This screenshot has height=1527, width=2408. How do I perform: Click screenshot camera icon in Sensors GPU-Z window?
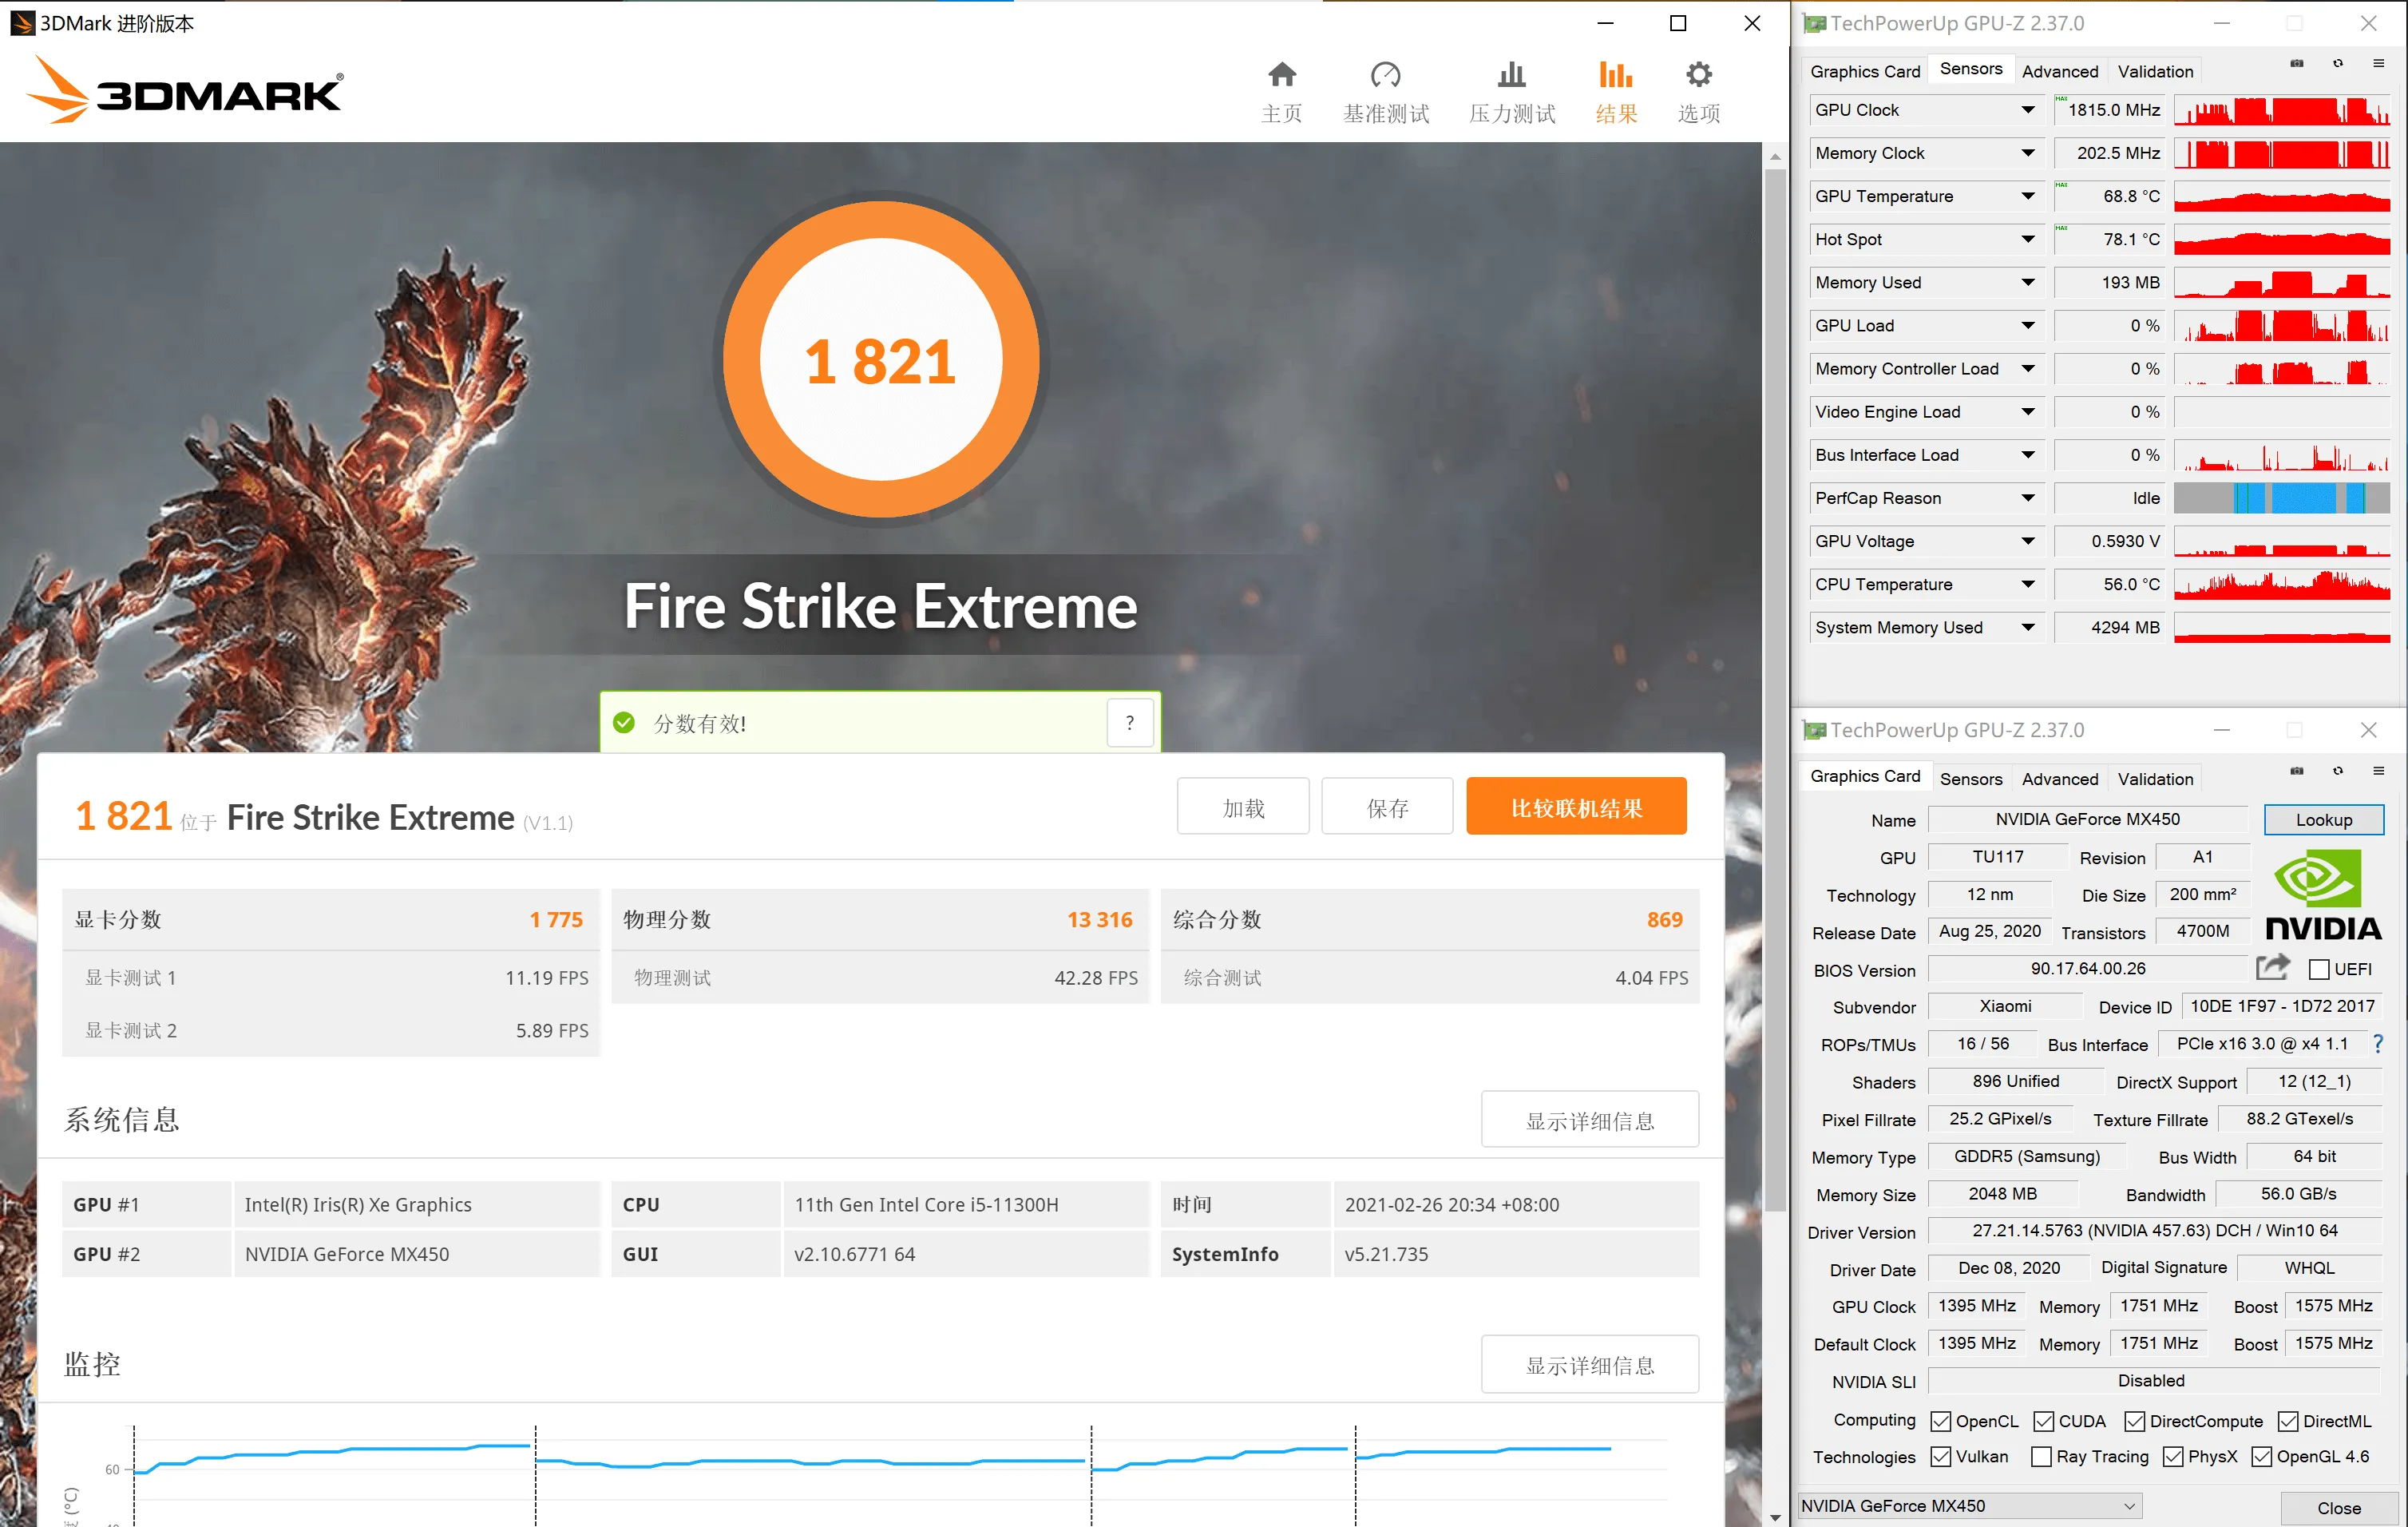[2297, 64]
